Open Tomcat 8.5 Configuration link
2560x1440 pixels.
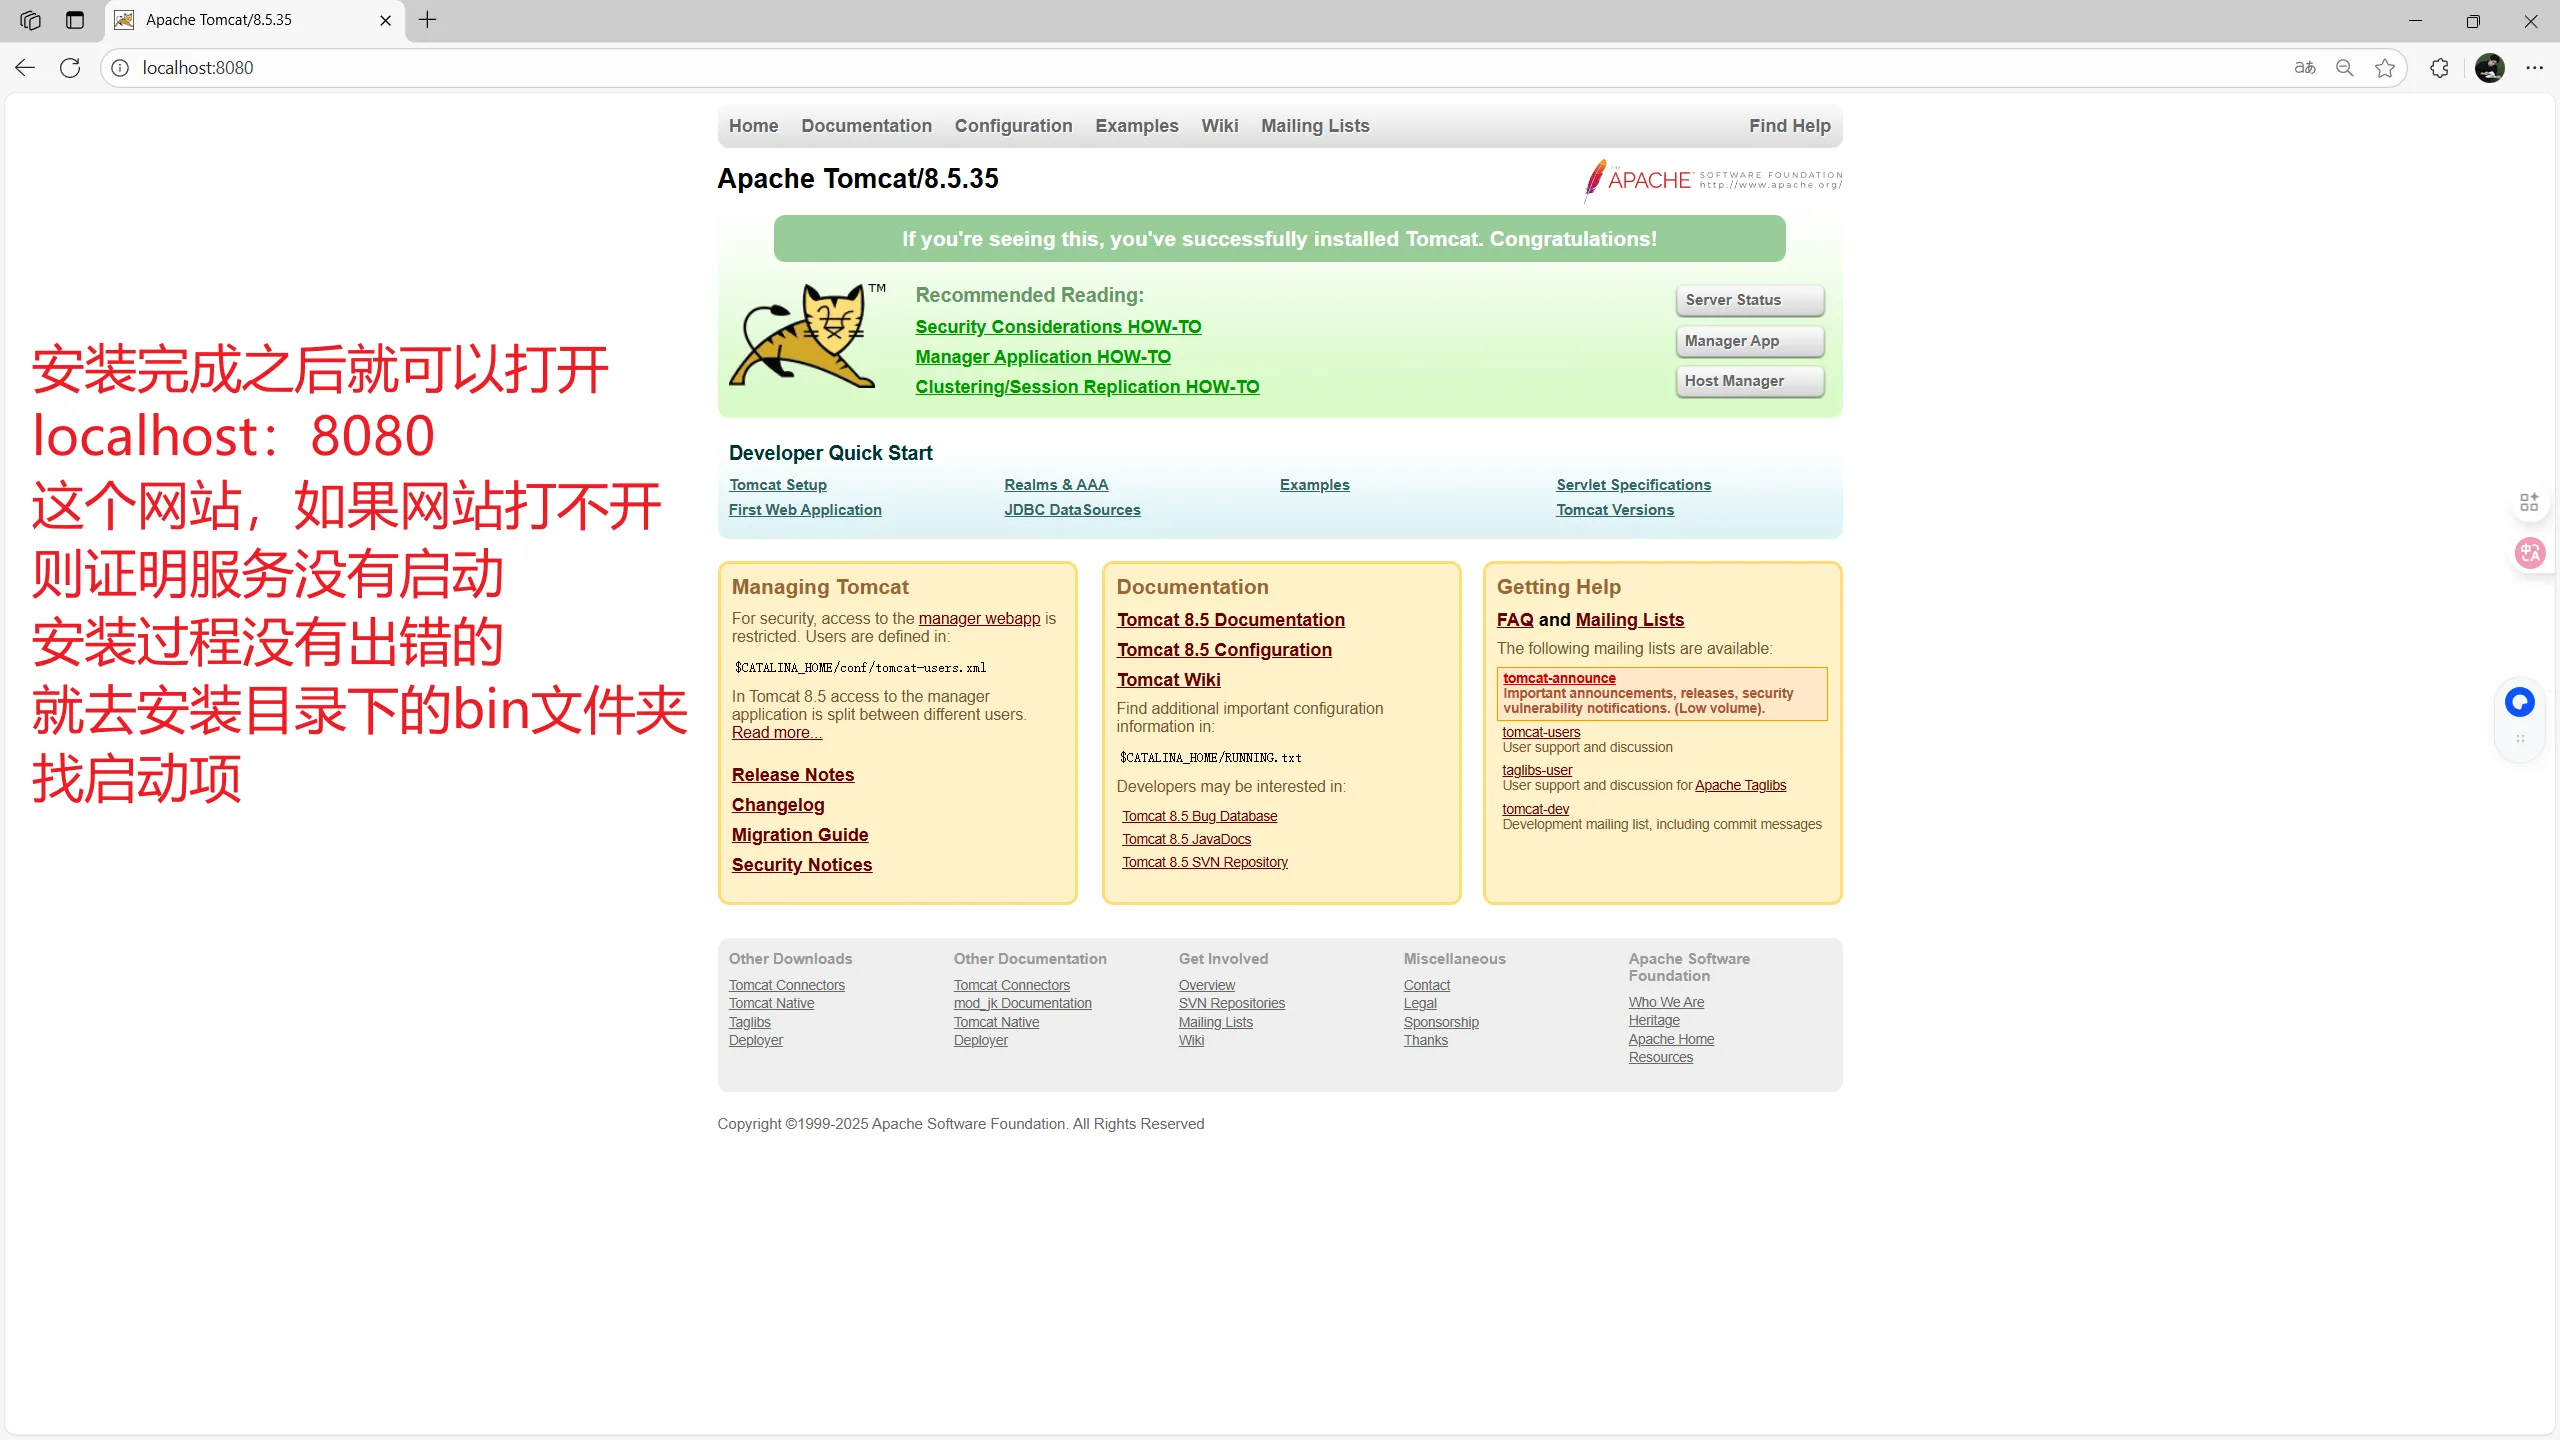click(1224, 650)
